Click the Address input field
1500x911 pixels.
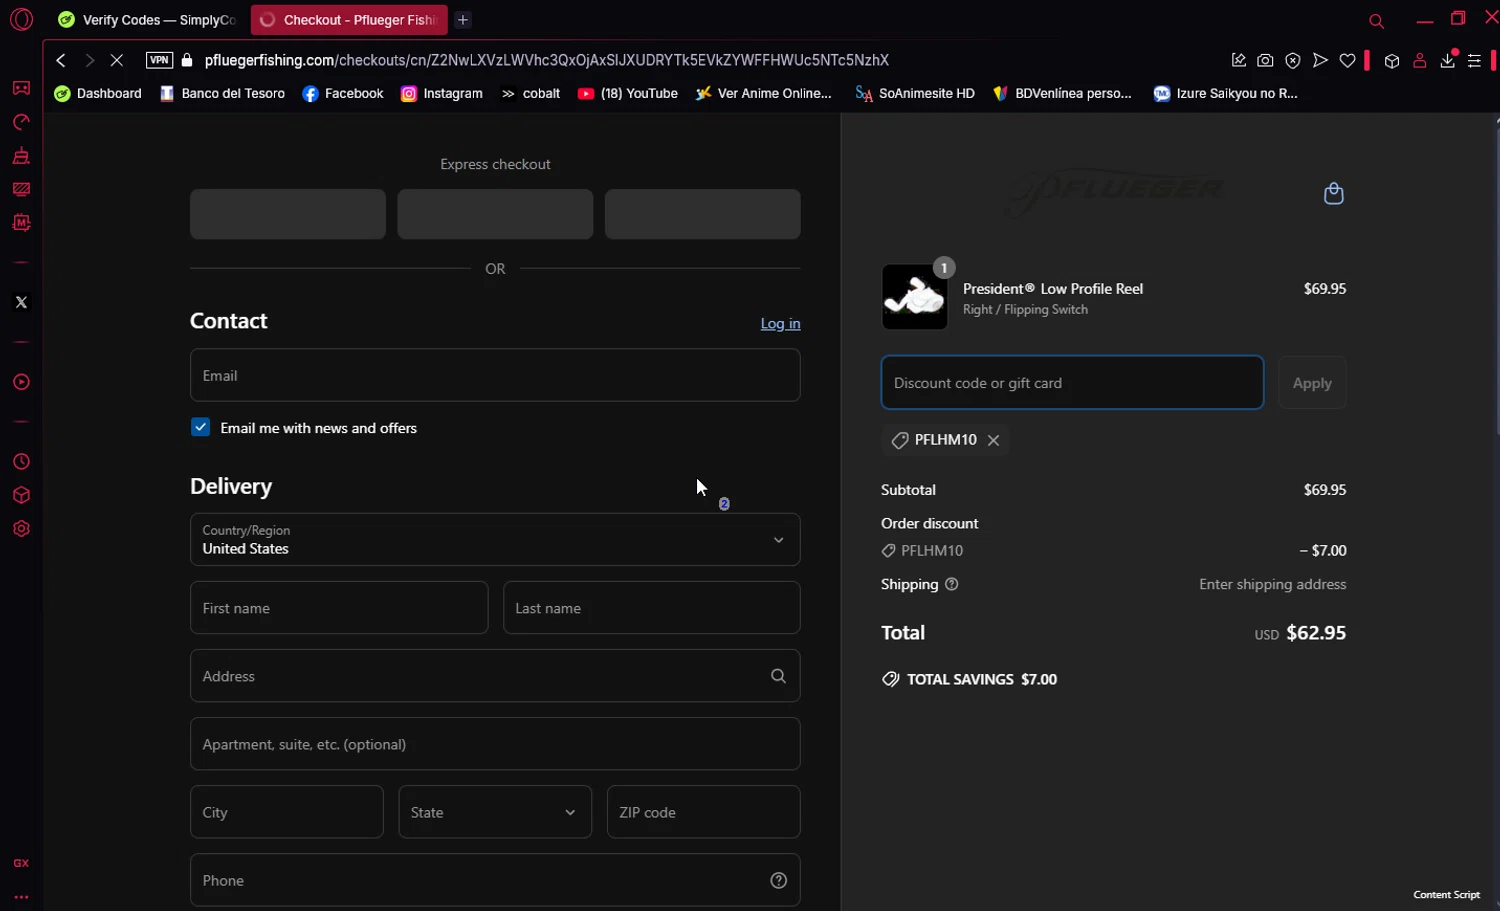495,676
